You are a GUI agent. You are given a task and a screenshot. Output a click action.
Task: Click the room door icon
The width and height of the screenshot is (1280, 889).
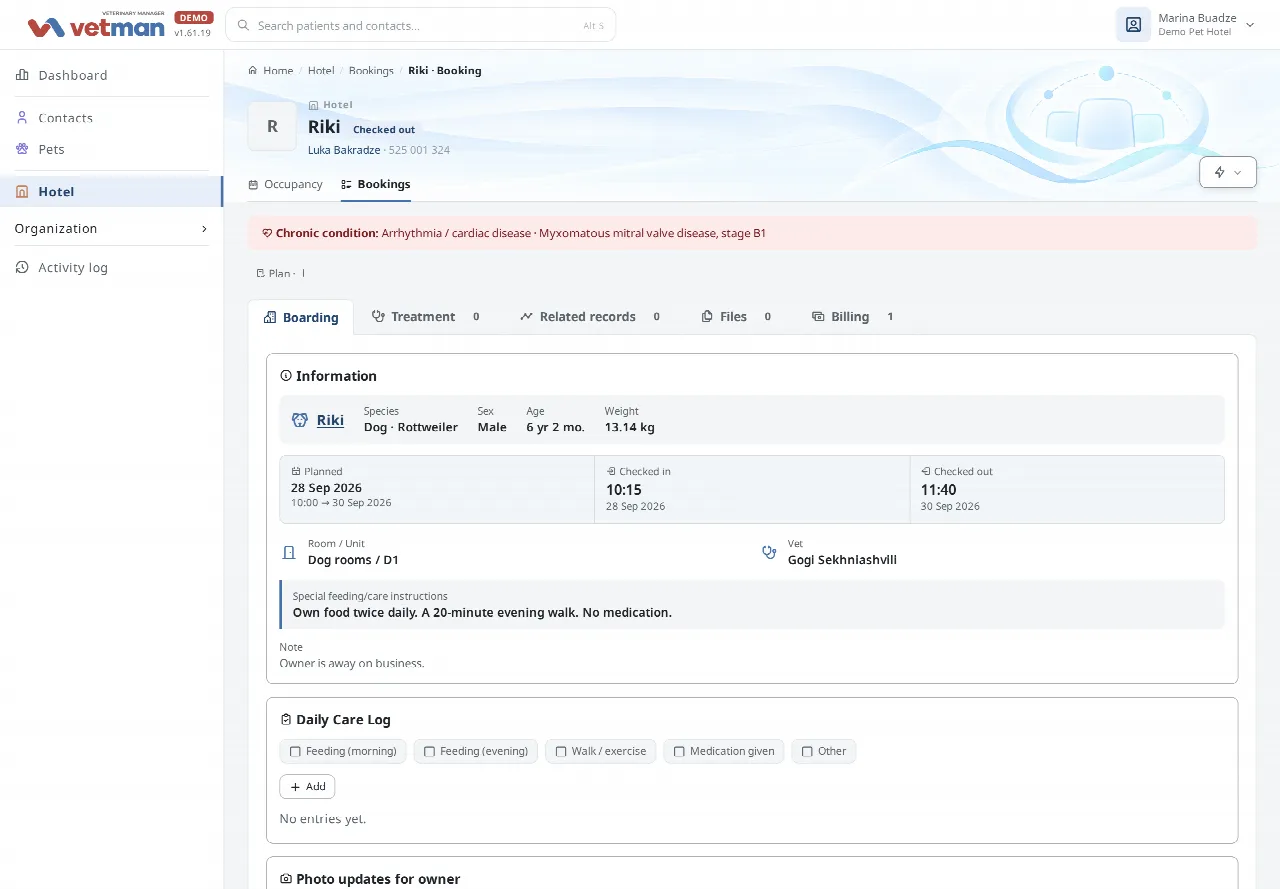[289, 552]
